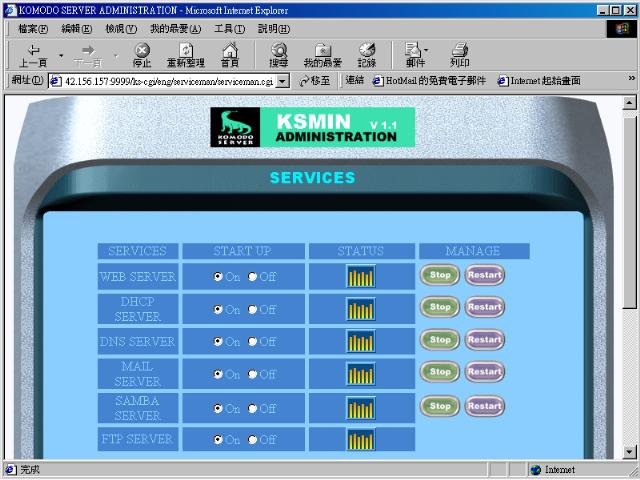Stop the Mail Server service

point(439,372)
